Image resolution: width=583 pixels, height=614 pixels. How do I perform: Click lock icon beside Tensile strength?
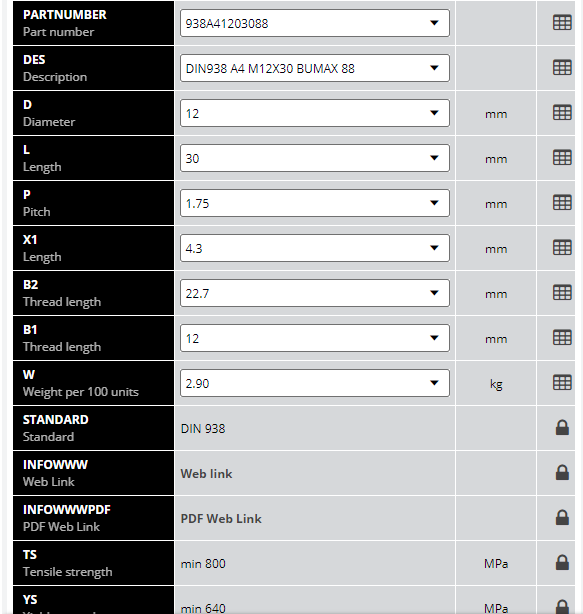click(x=562, y=563)
